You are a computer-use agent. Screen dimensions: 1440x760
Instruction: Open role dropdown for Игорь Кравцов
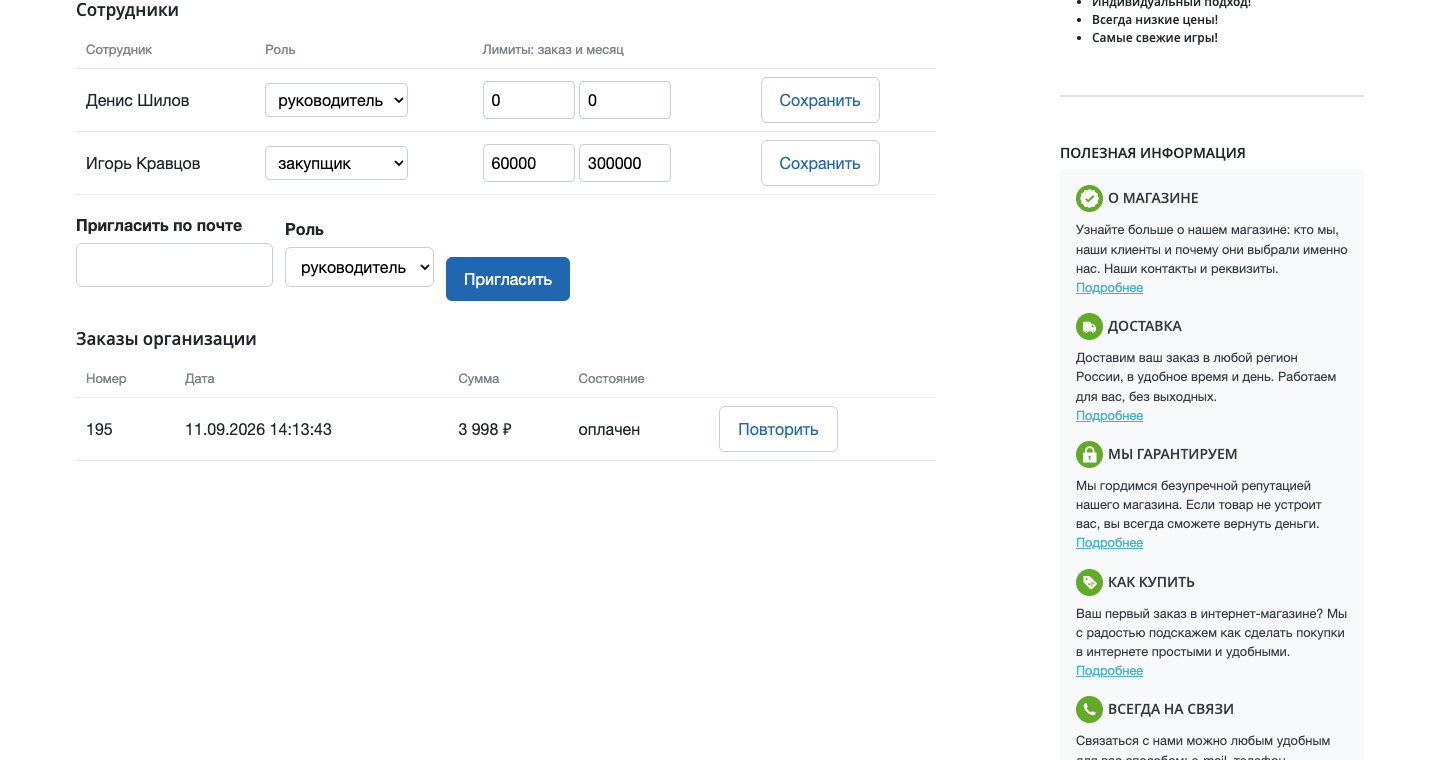pyautogui.click(x=336, y=163)
